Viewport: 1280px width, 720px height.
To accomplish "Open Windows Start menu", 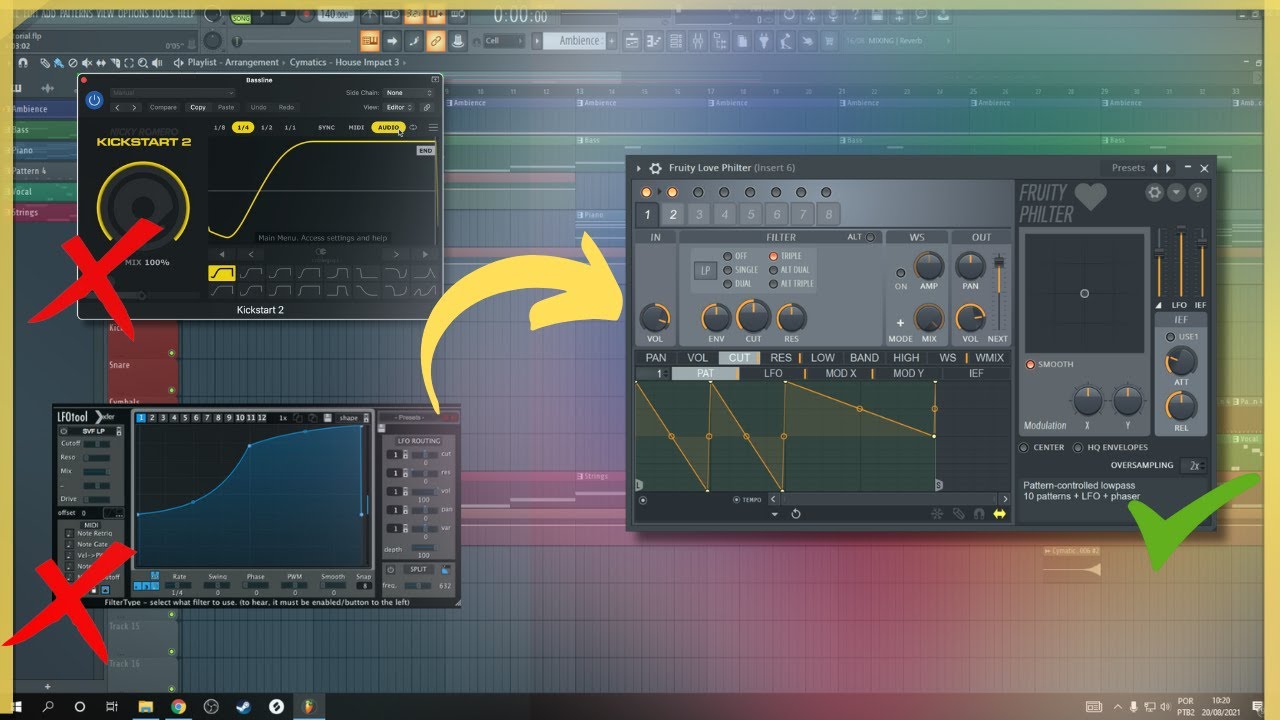I will point(16,706).
